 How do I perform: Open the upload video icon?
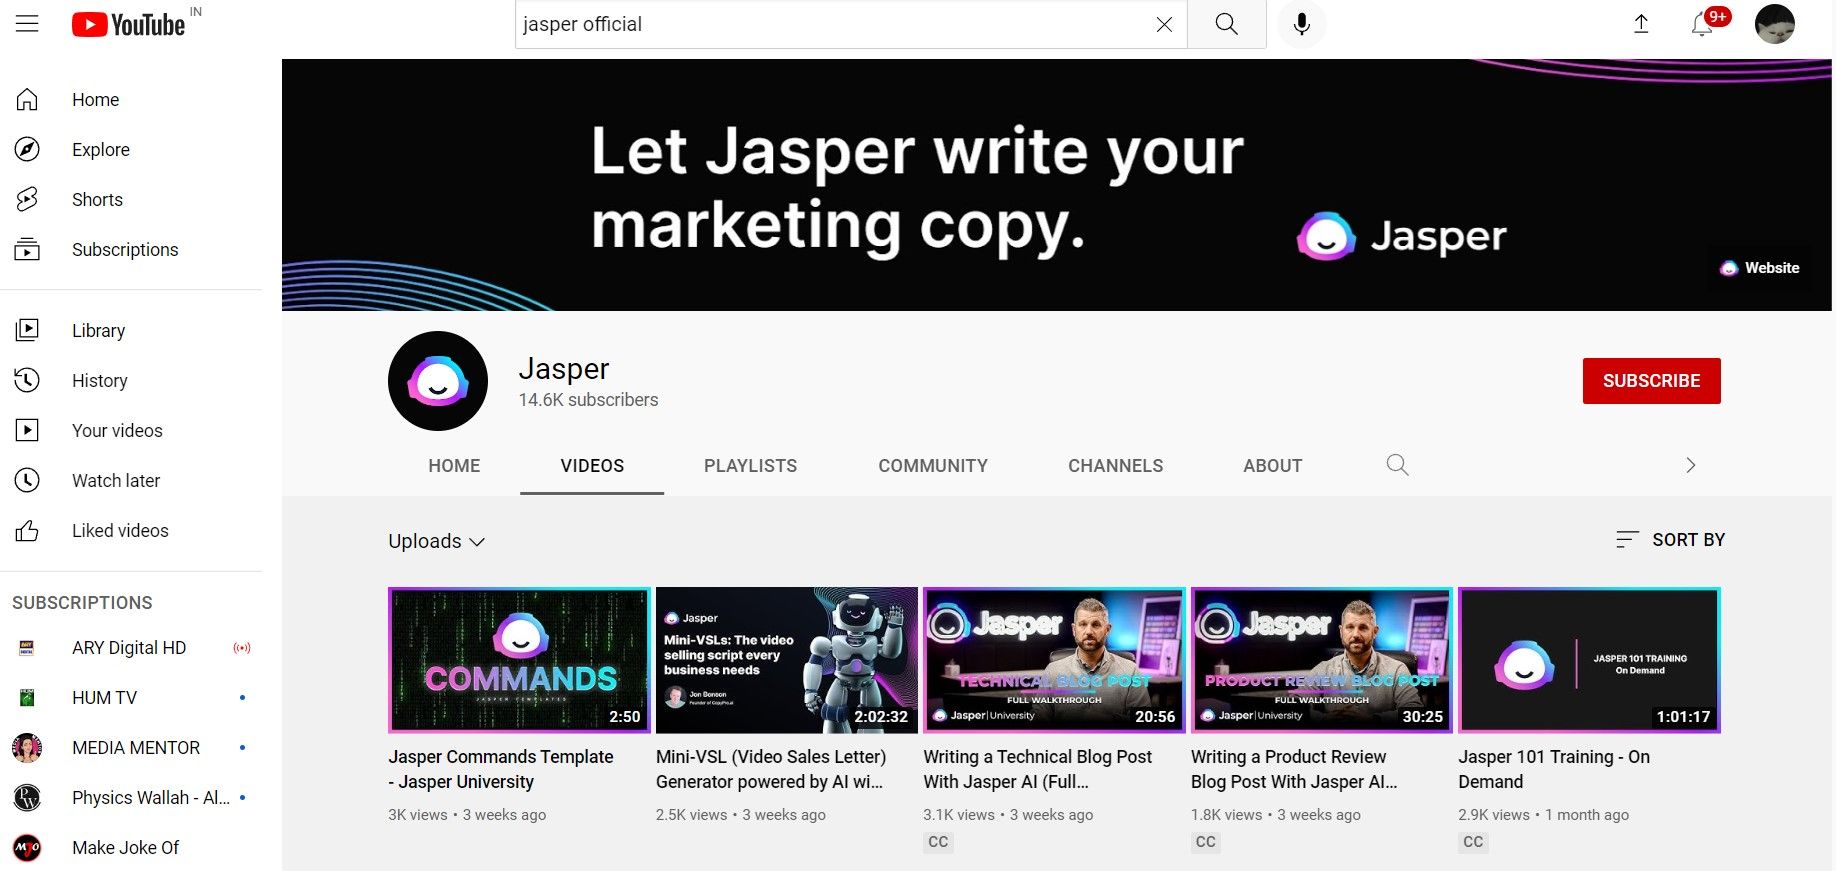pos(1641,24)
